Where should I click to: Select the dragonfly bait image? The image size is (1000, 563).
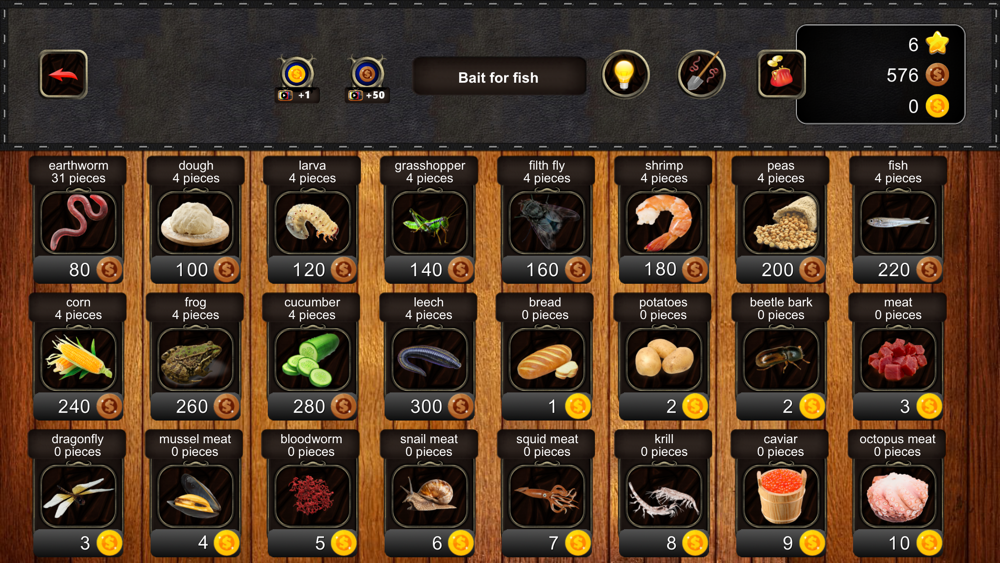(78, 495)
